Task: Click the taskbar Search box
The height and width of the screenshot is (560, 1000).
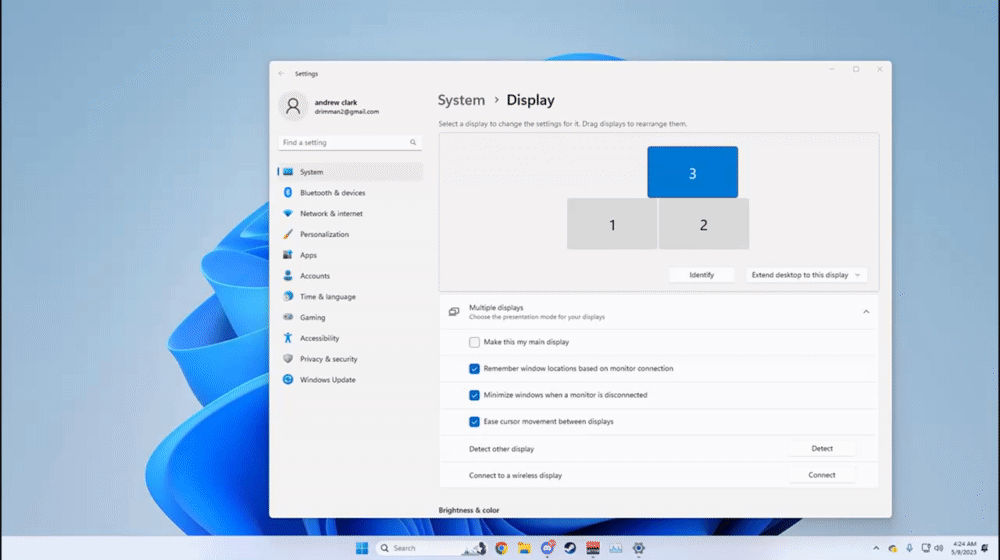Action: (x=430, y=548)
